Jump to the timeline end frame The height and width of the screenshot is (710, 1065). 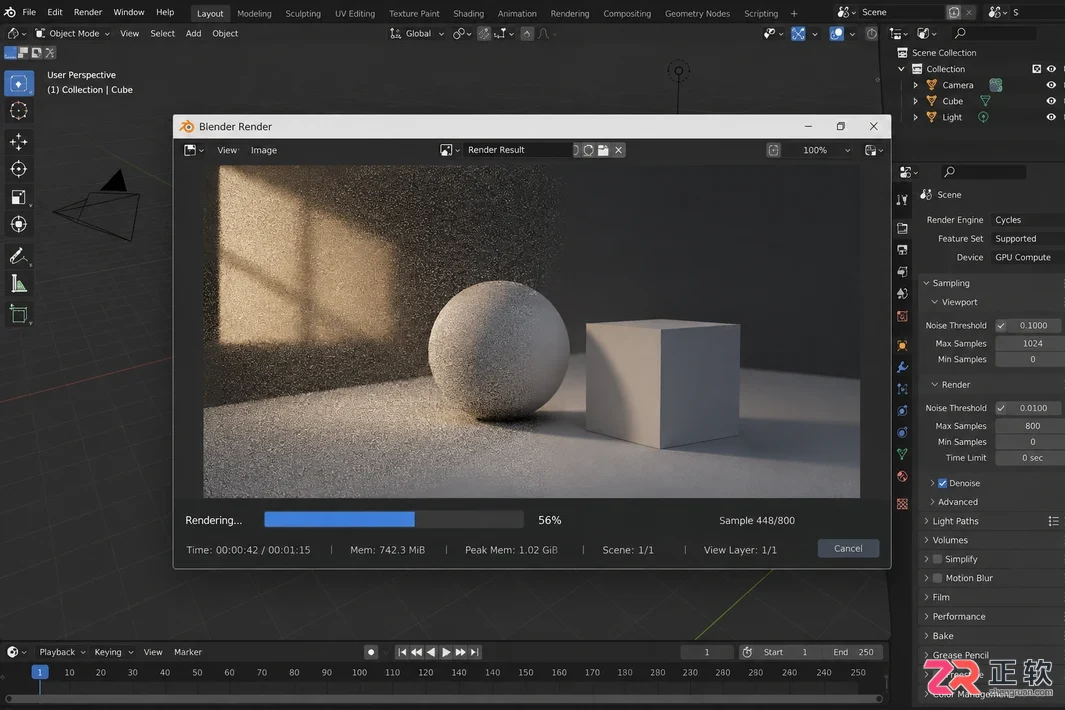pos(475,652)
